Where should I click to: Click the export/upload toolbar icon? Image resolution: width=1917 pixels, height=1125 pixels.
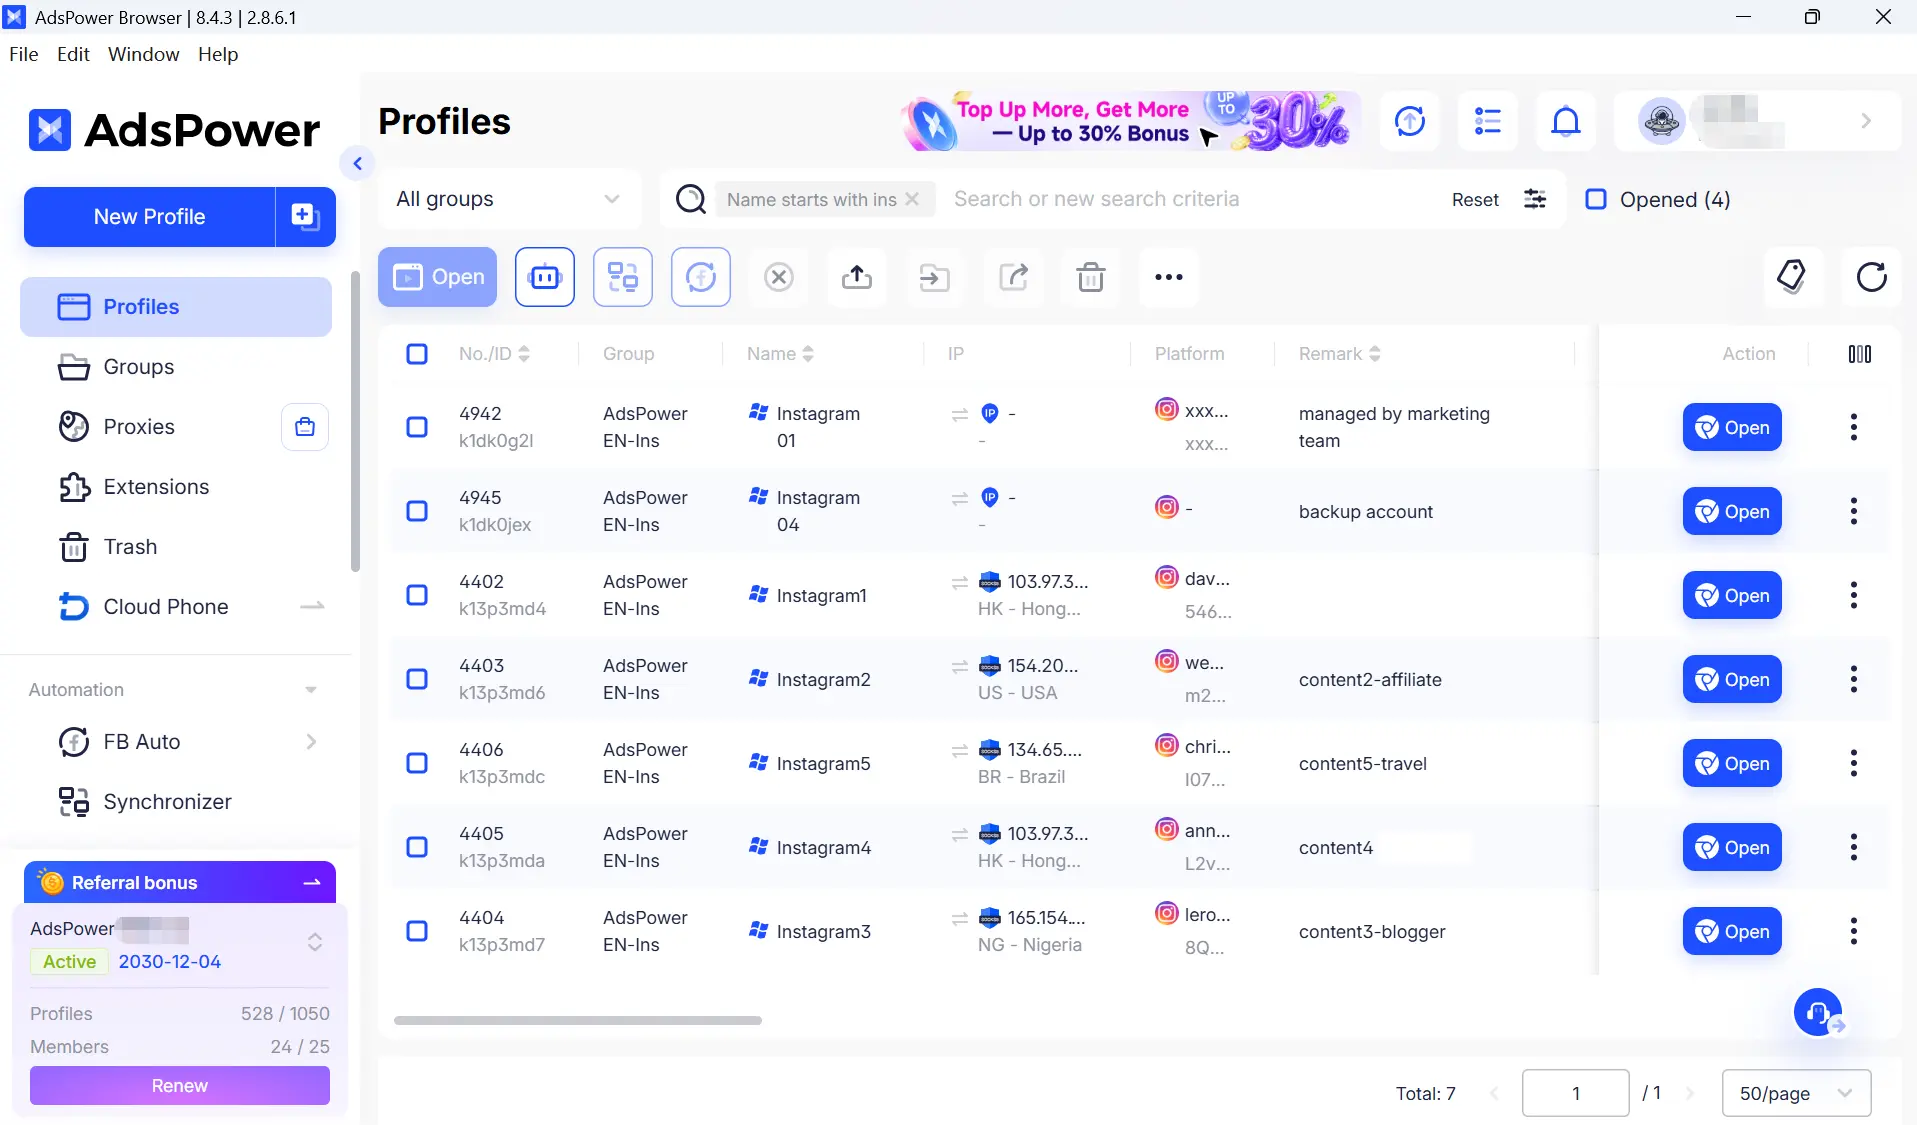click(857, 277)
